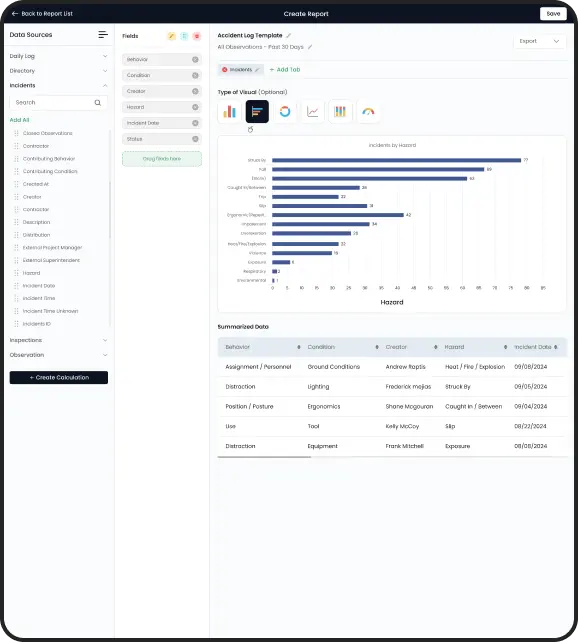
Task: Grab the drag handle for Description field
Action: tap(16, 222)
